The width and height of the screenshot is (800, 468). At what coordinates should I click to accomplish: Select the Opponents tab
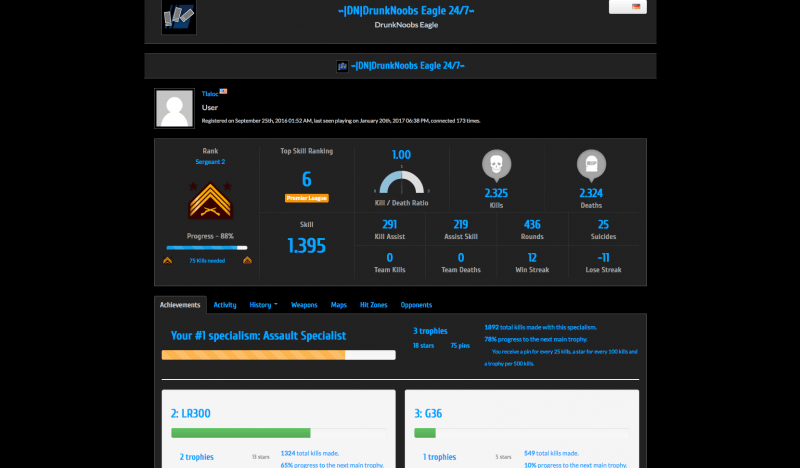(416, 304)
